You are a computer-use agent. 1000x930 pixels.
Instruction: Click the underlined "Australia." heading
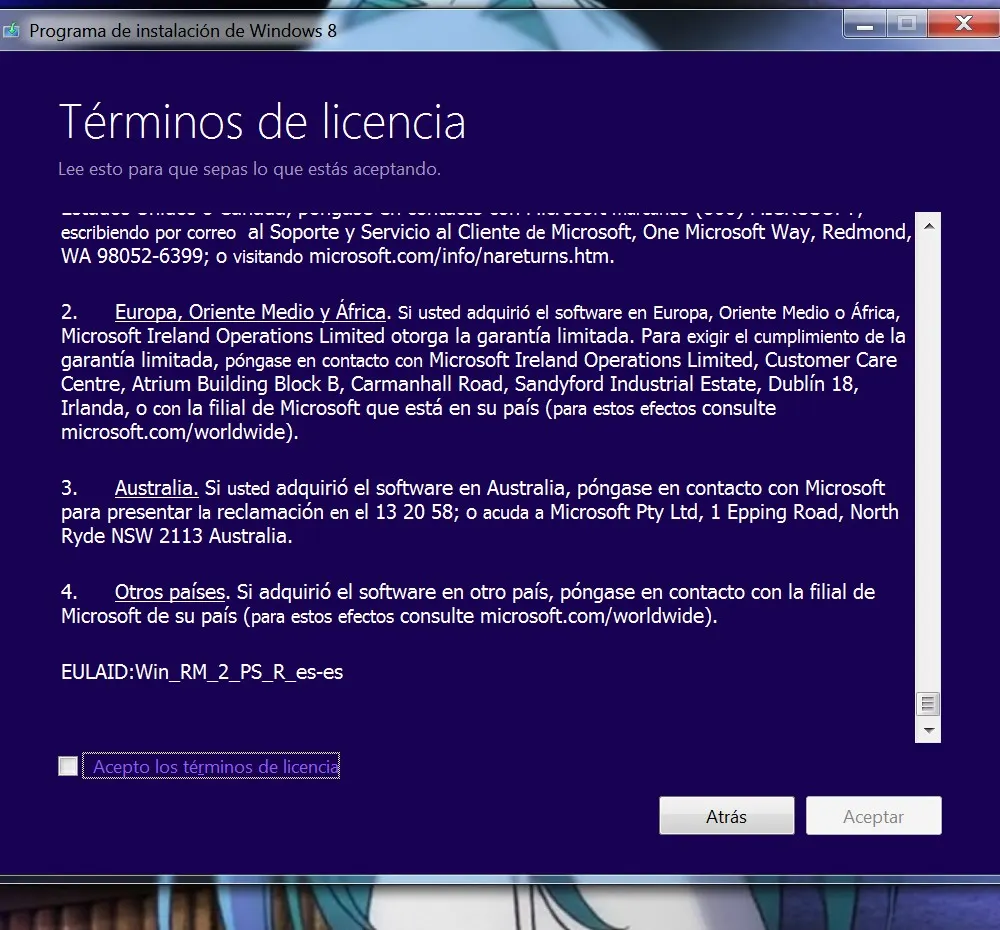point(156,488)
